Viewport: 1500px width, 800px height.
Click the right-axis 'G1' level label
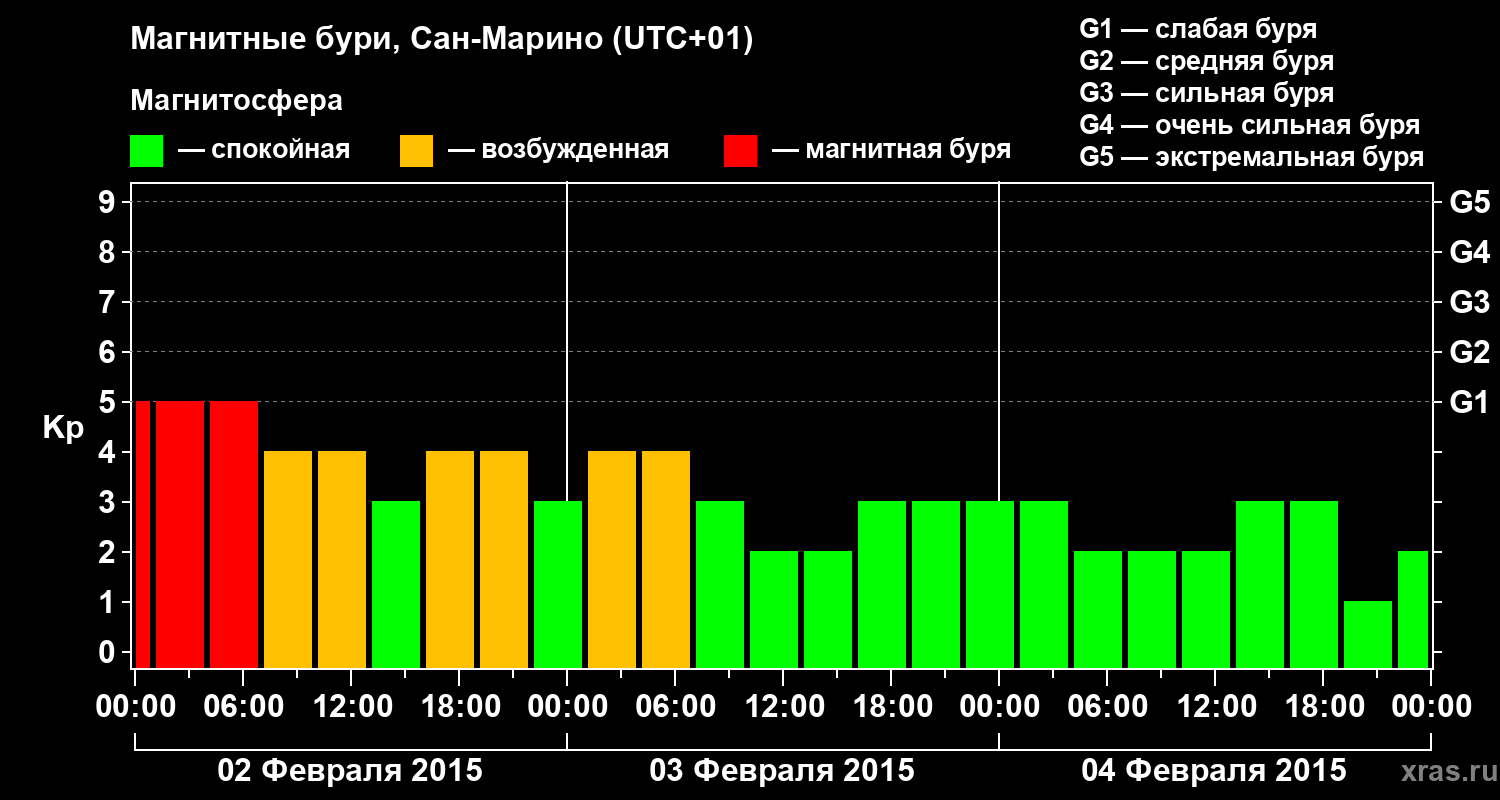click(x=1469, y=402)
